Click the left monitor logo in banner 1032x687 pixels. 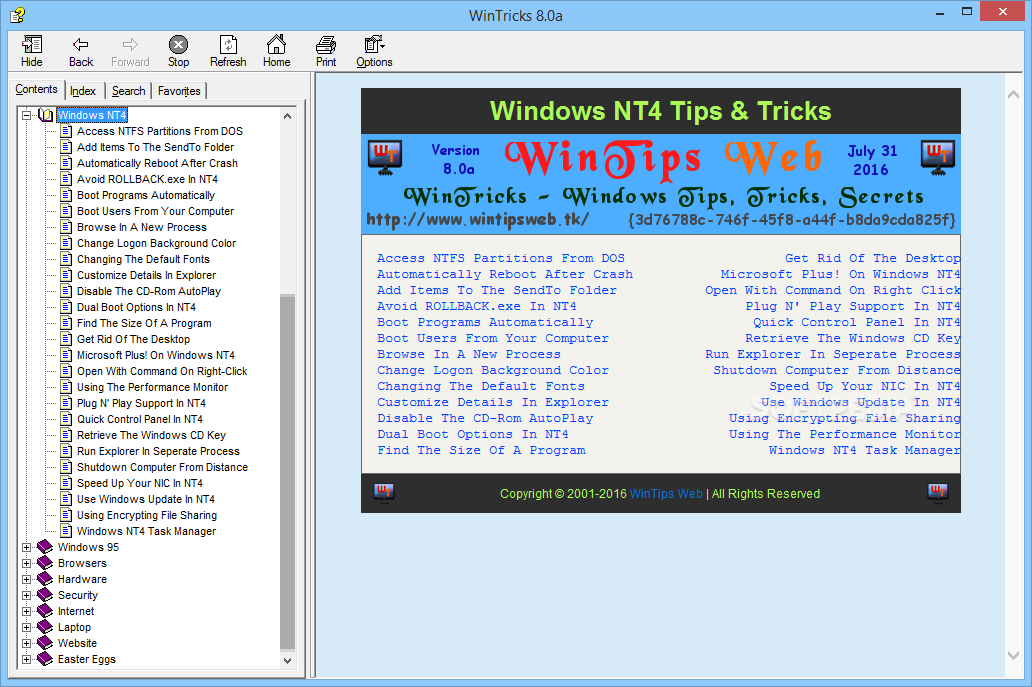coord(385,158)
